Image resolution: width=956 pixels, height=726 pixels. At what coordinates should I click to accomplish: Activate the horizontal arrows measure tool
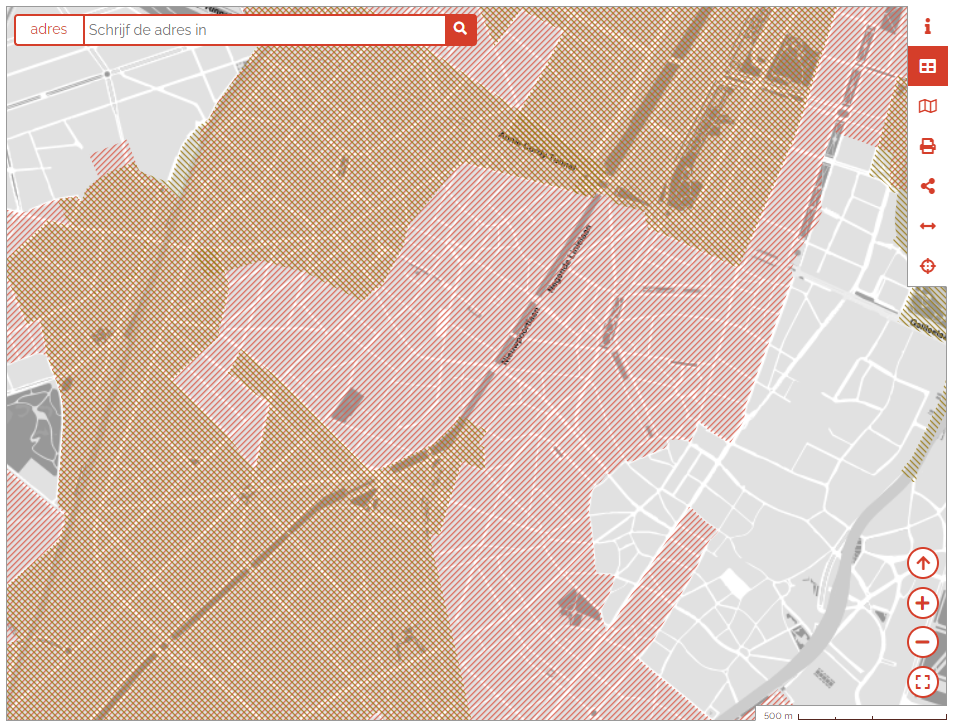[927, 226]
